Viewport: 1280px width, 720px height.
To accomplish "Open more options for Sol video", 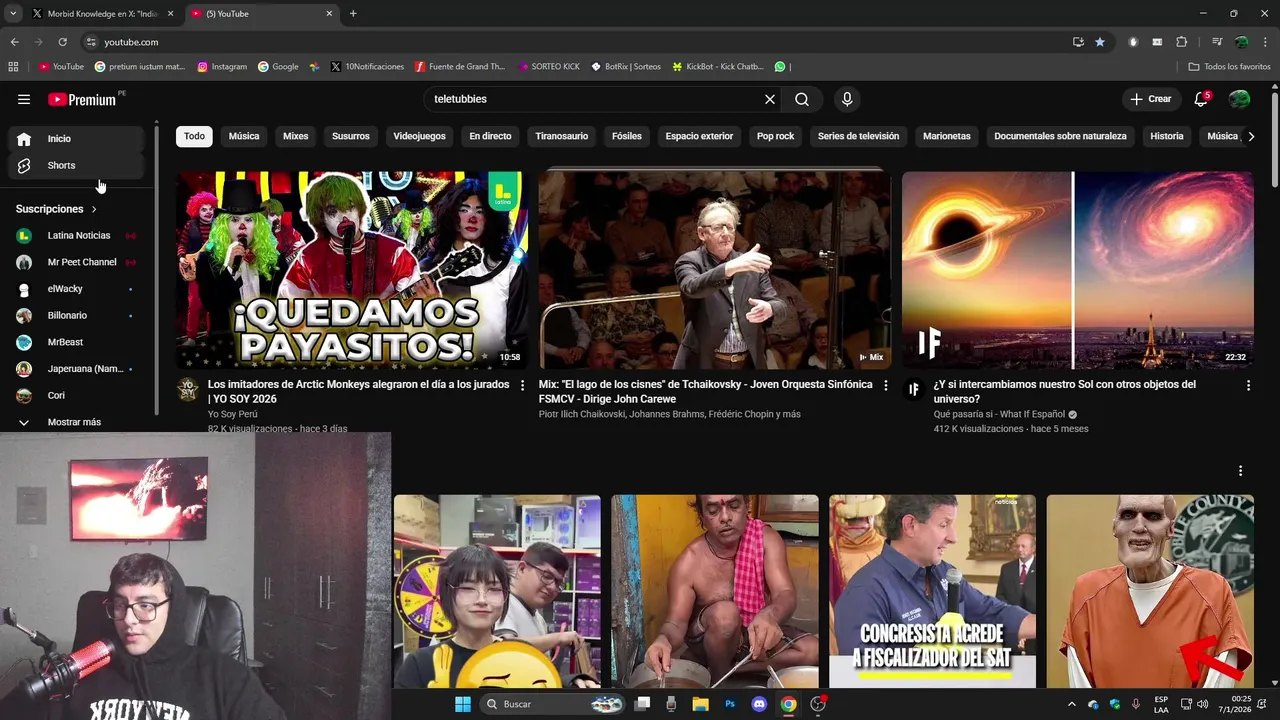I will coord(1248,385).
